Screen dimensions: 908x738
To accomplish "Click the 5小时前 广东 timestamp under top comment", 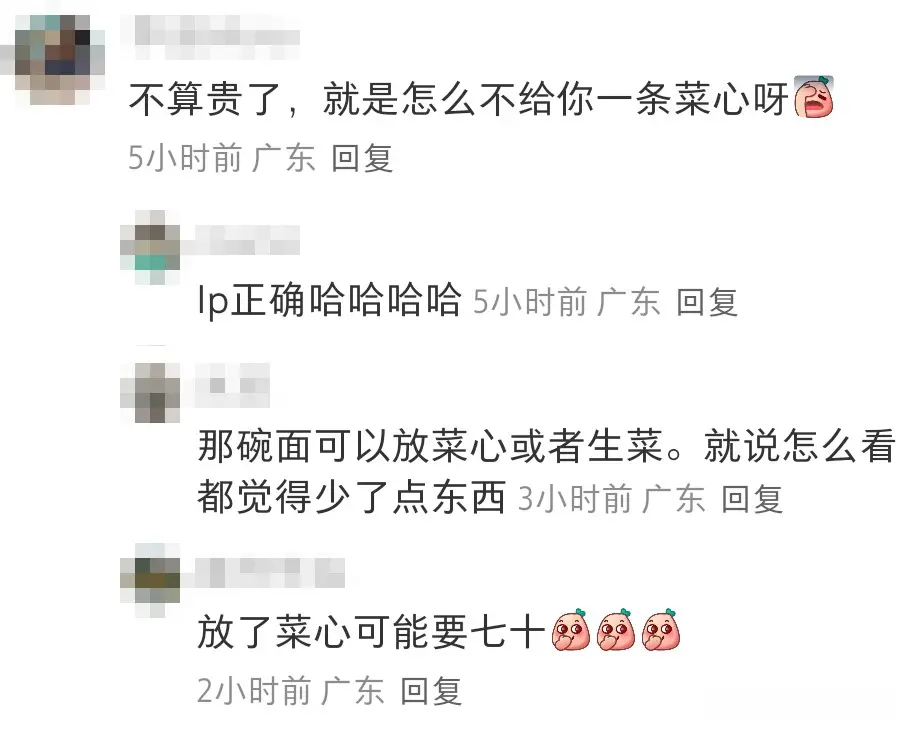I will (222, 158).
